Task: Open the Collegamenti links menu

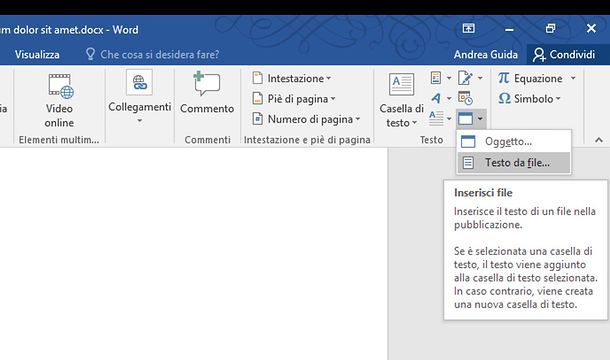Action: (139, 97)
